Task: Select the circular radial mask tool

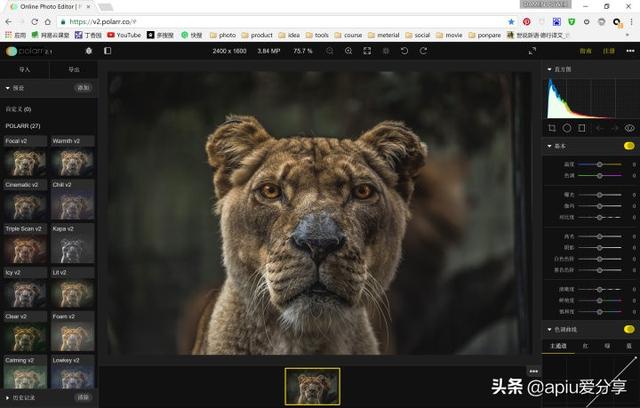Action: click(x=567, y=128)
